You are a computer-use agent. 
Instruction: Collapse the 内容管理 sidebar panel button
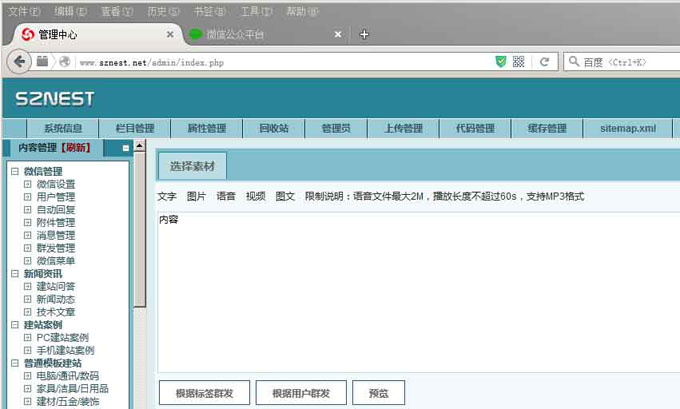(125, 148)
